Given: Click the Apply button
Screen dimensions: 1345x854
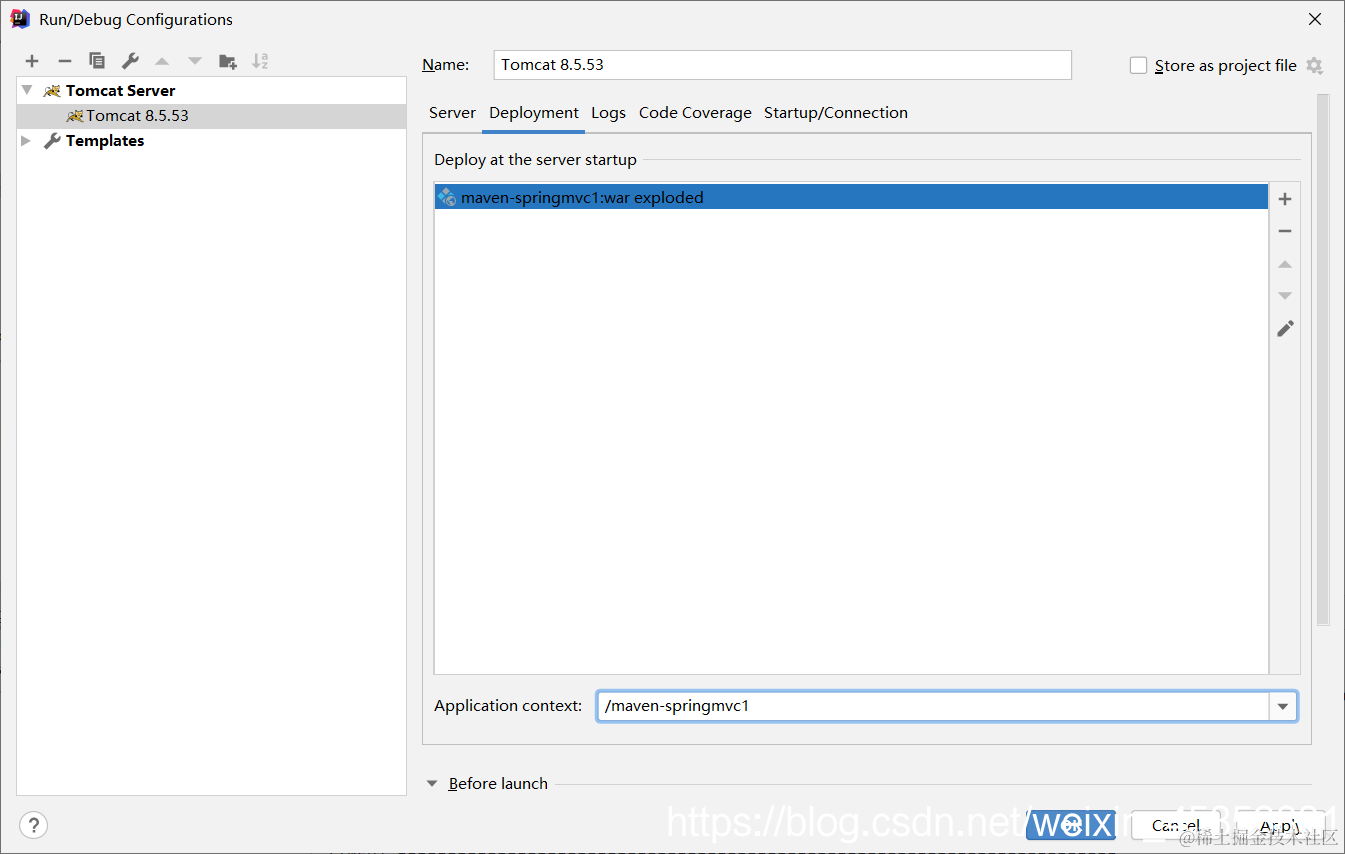Looking at the screenshot, I should point(1281,825).
